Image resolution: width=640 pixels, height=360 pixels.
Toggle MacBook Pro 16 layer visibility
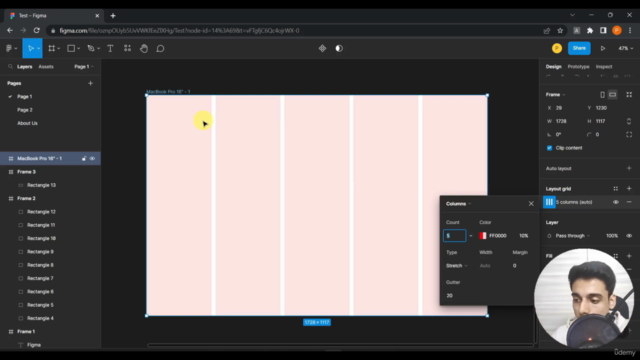coord(93,158)
